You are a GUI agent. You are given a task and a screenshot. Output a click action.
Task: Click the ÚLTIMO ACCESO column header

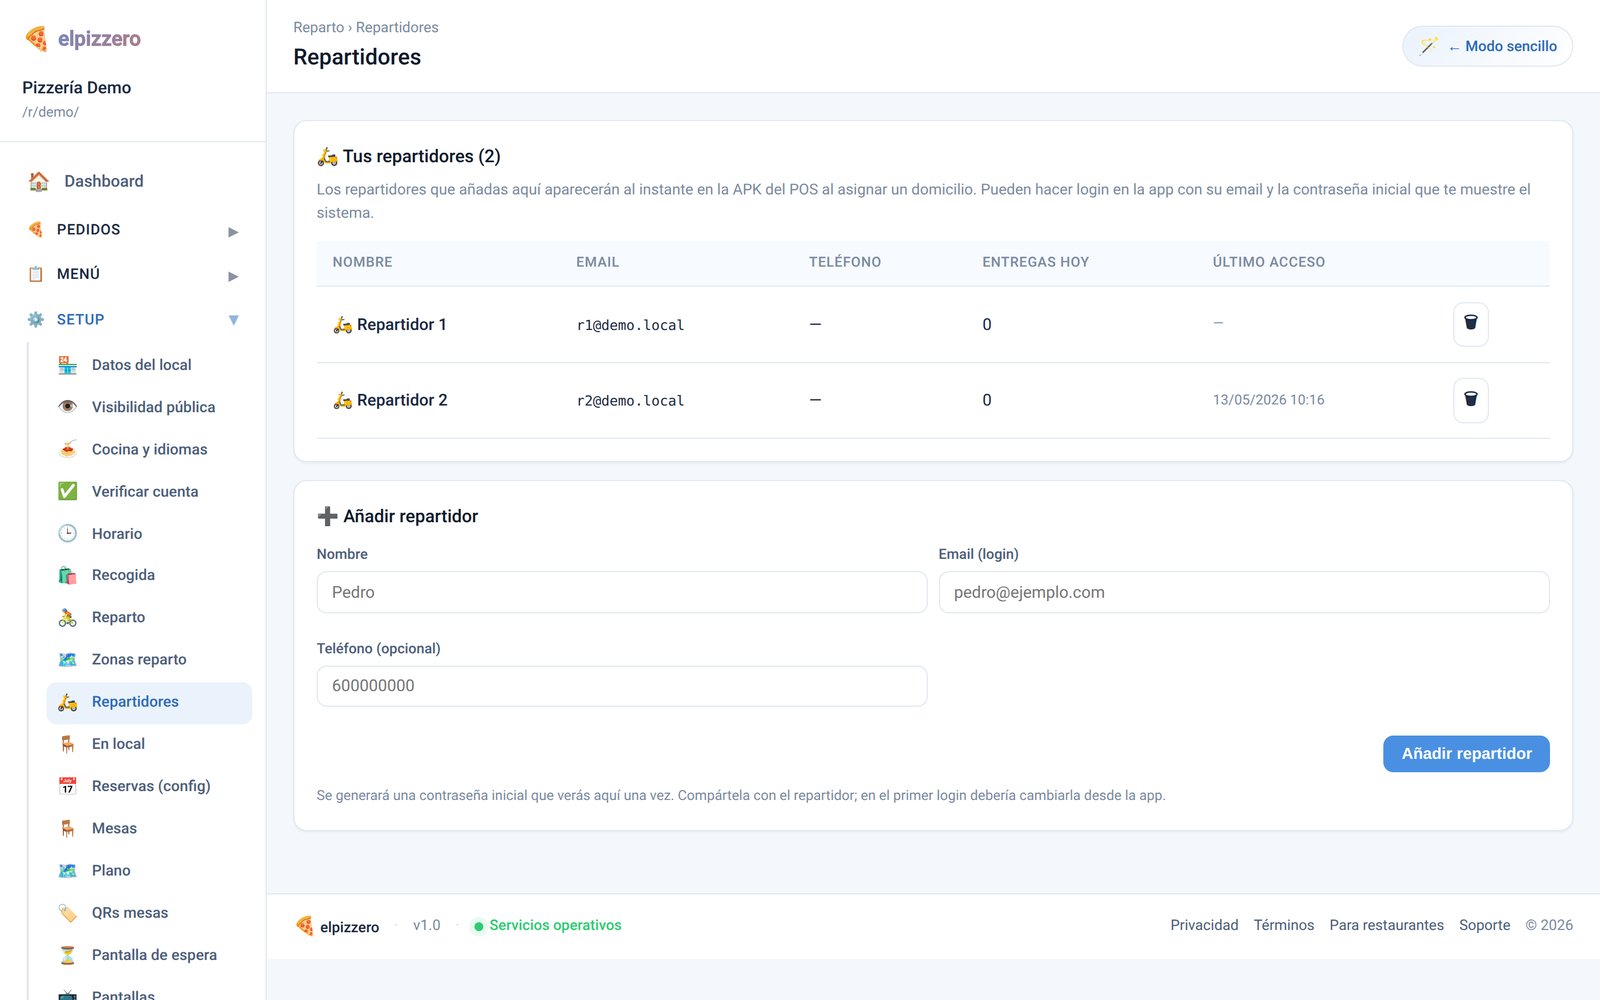(x=1268, y=262)
